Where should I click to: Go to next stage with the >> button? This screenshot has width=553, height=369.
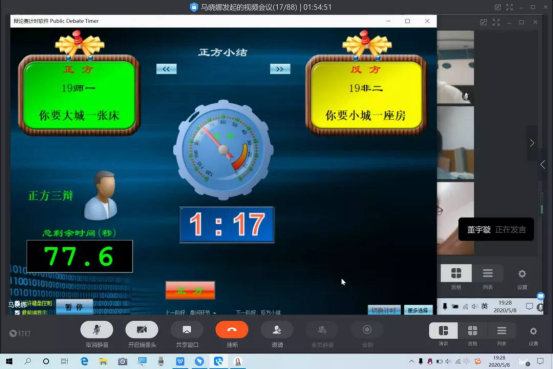pos(280,69)
